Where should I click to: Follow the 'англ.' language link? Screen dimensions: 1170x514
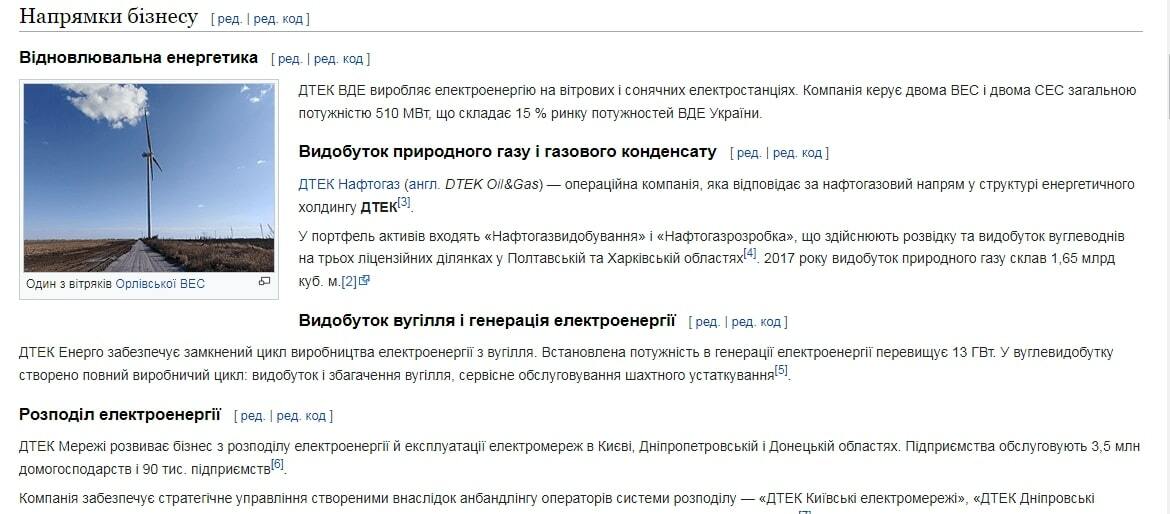425,184
